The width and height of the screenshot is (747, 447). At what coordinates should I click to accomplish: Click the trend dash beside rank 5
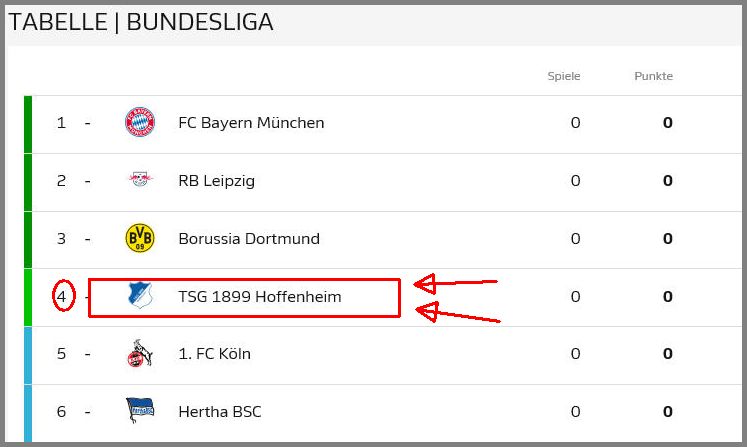click(88, 354)
